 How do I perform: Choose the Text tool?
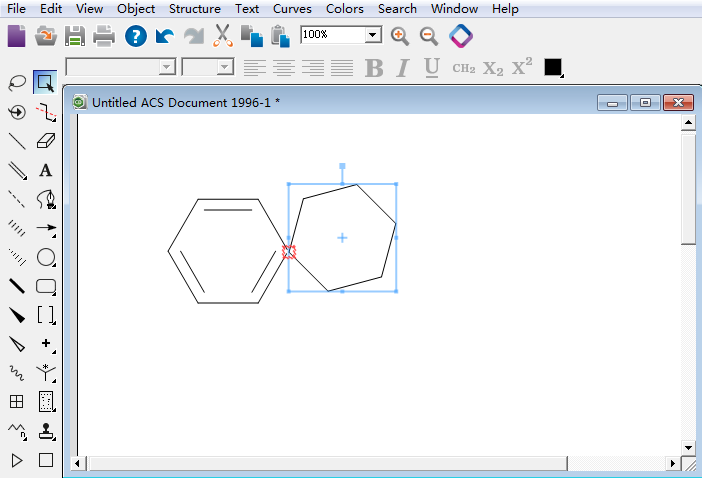click(46, 170)
